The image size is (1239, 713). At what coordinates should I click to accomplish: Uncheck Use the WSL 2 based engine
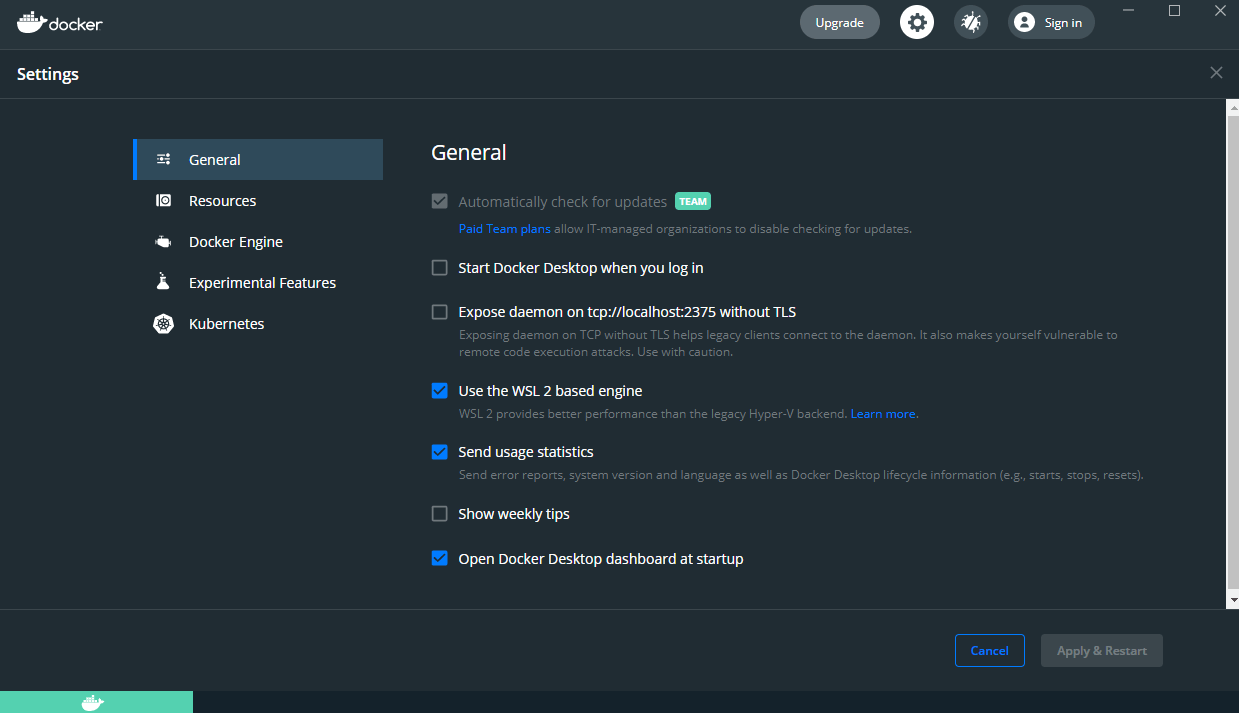pos(439,390)
